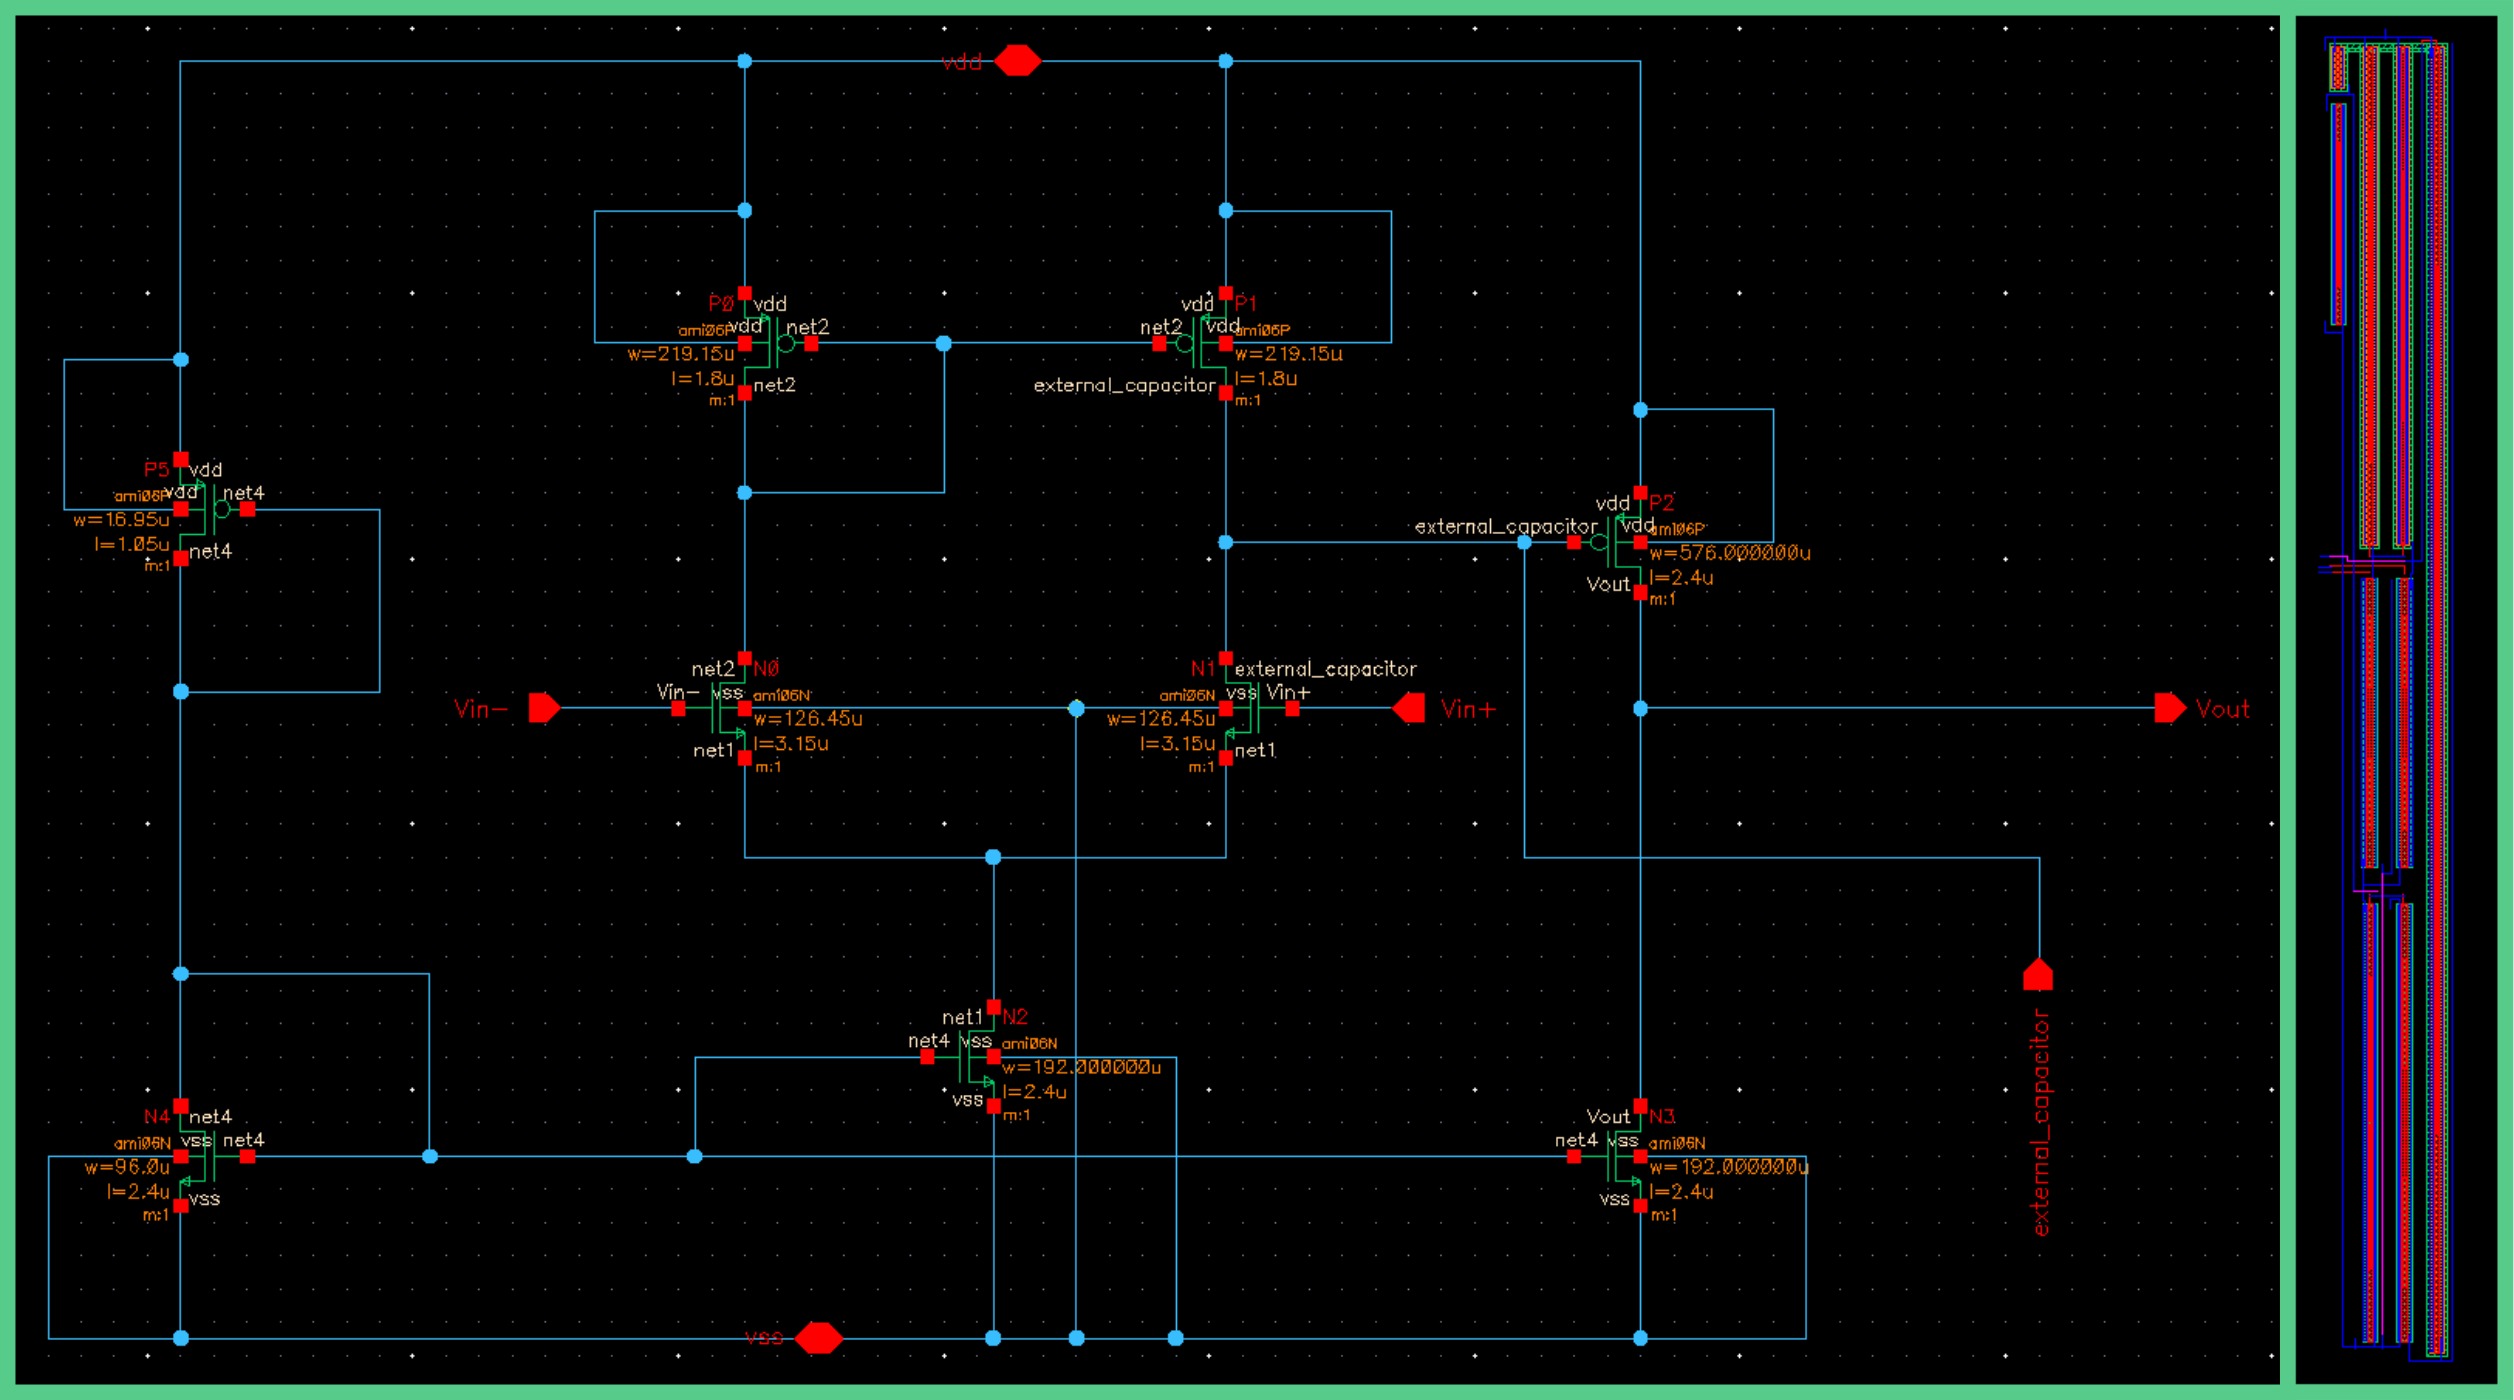Select NMOS transistor N1 symbol
The image size is (2514, 1400).
(1259, 708)
